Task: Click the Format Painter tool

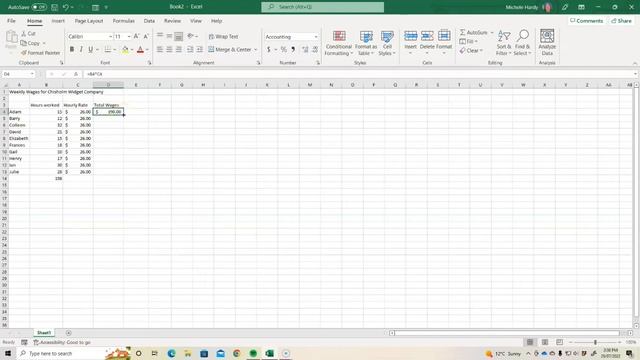Action: click(40, 53)
